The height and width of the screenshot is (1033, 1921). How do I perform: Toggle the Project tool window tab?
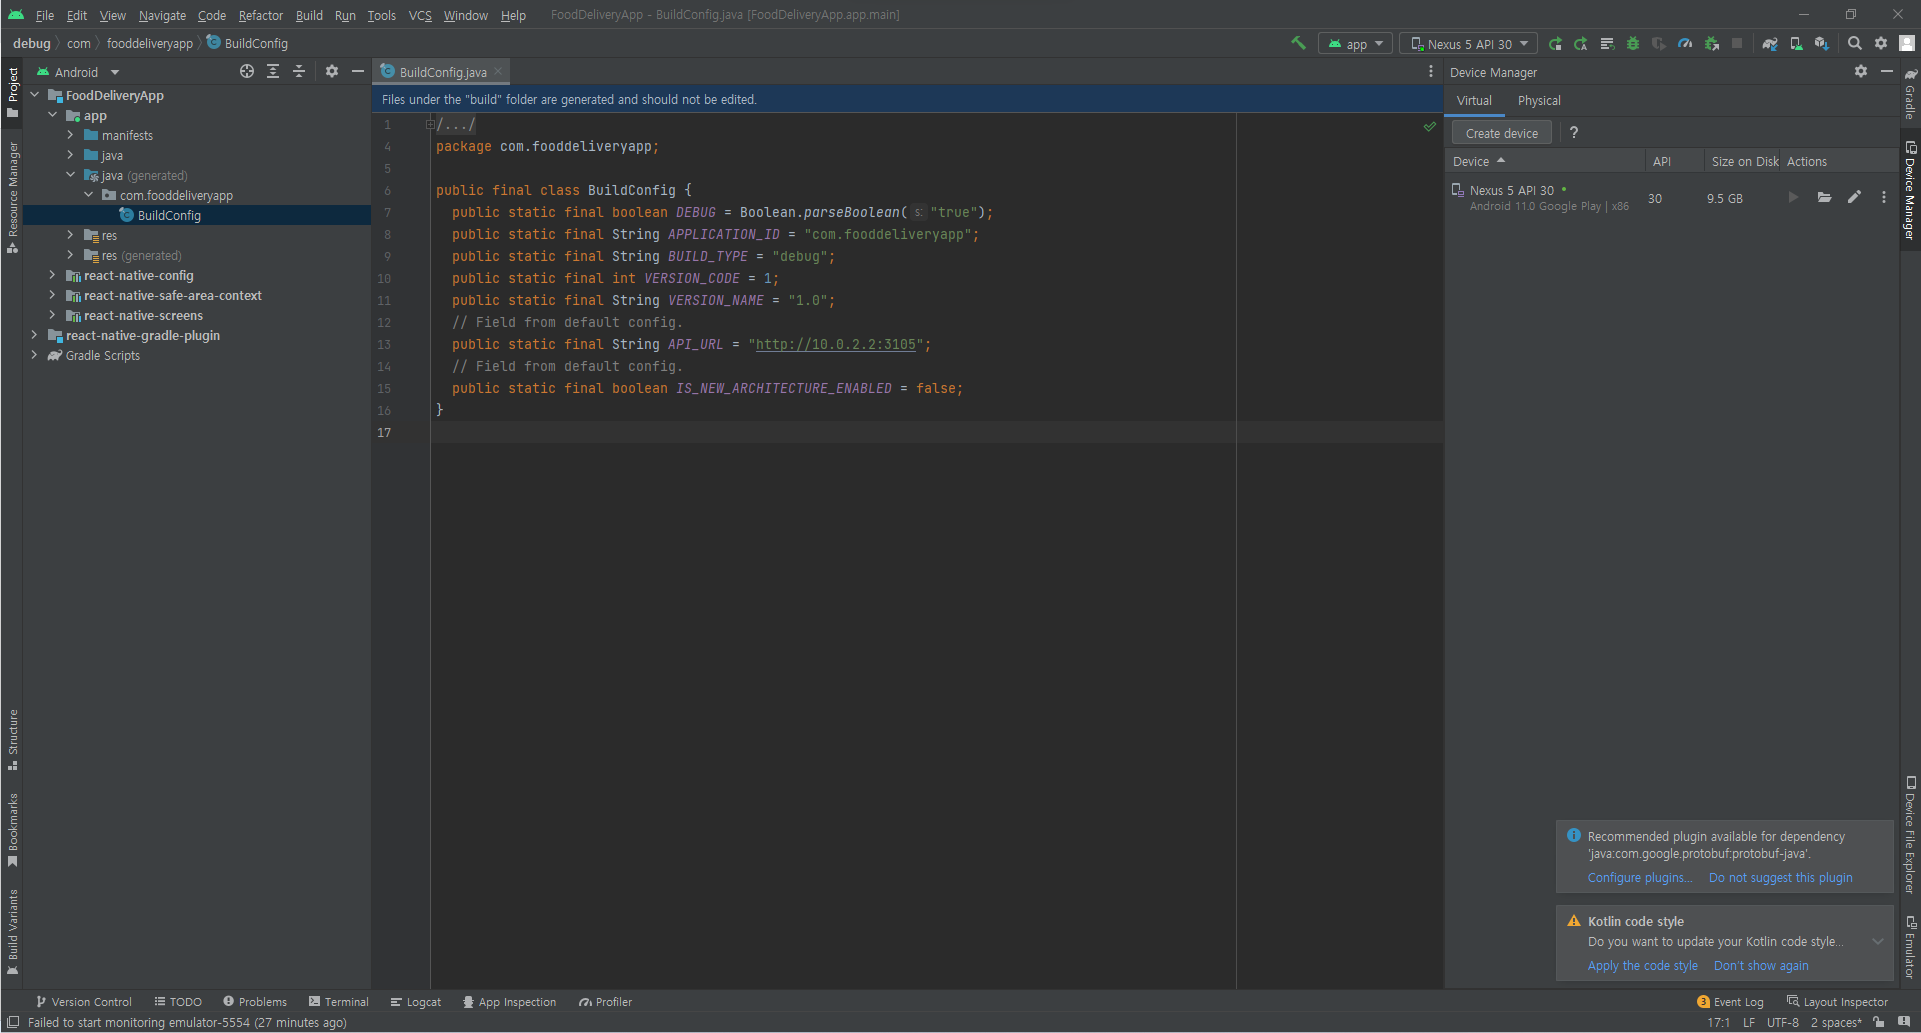tap(12, 91)
